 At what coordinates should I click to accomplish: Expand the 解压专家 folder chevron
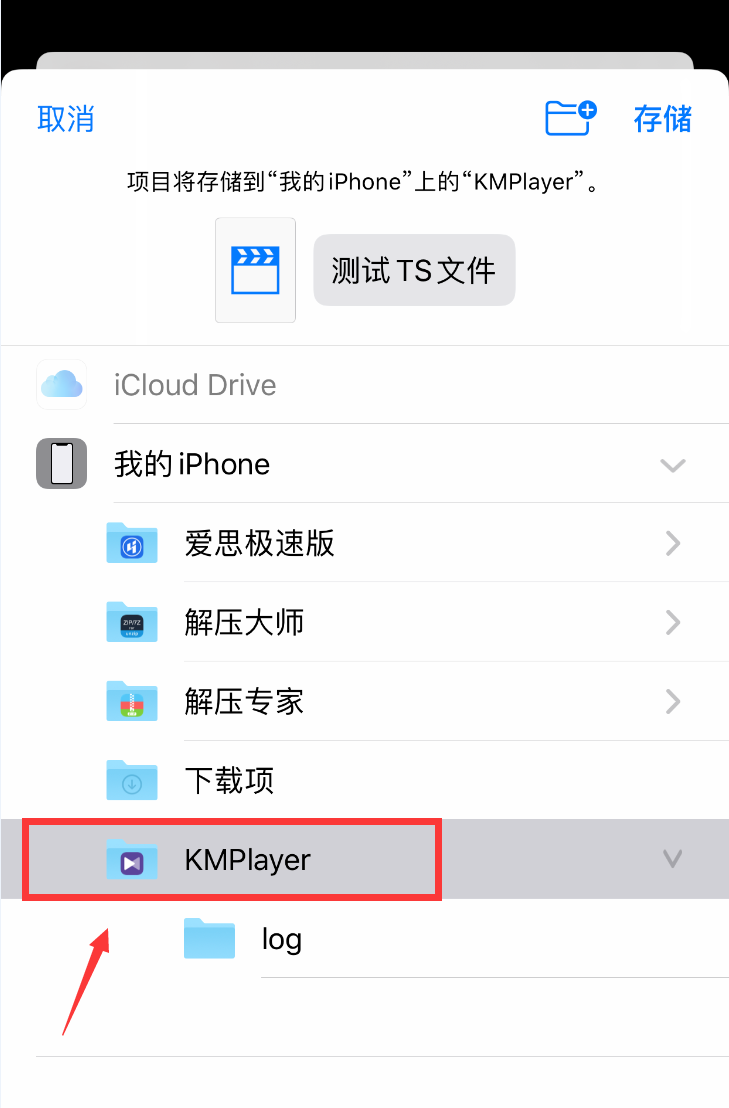point(673,702)
